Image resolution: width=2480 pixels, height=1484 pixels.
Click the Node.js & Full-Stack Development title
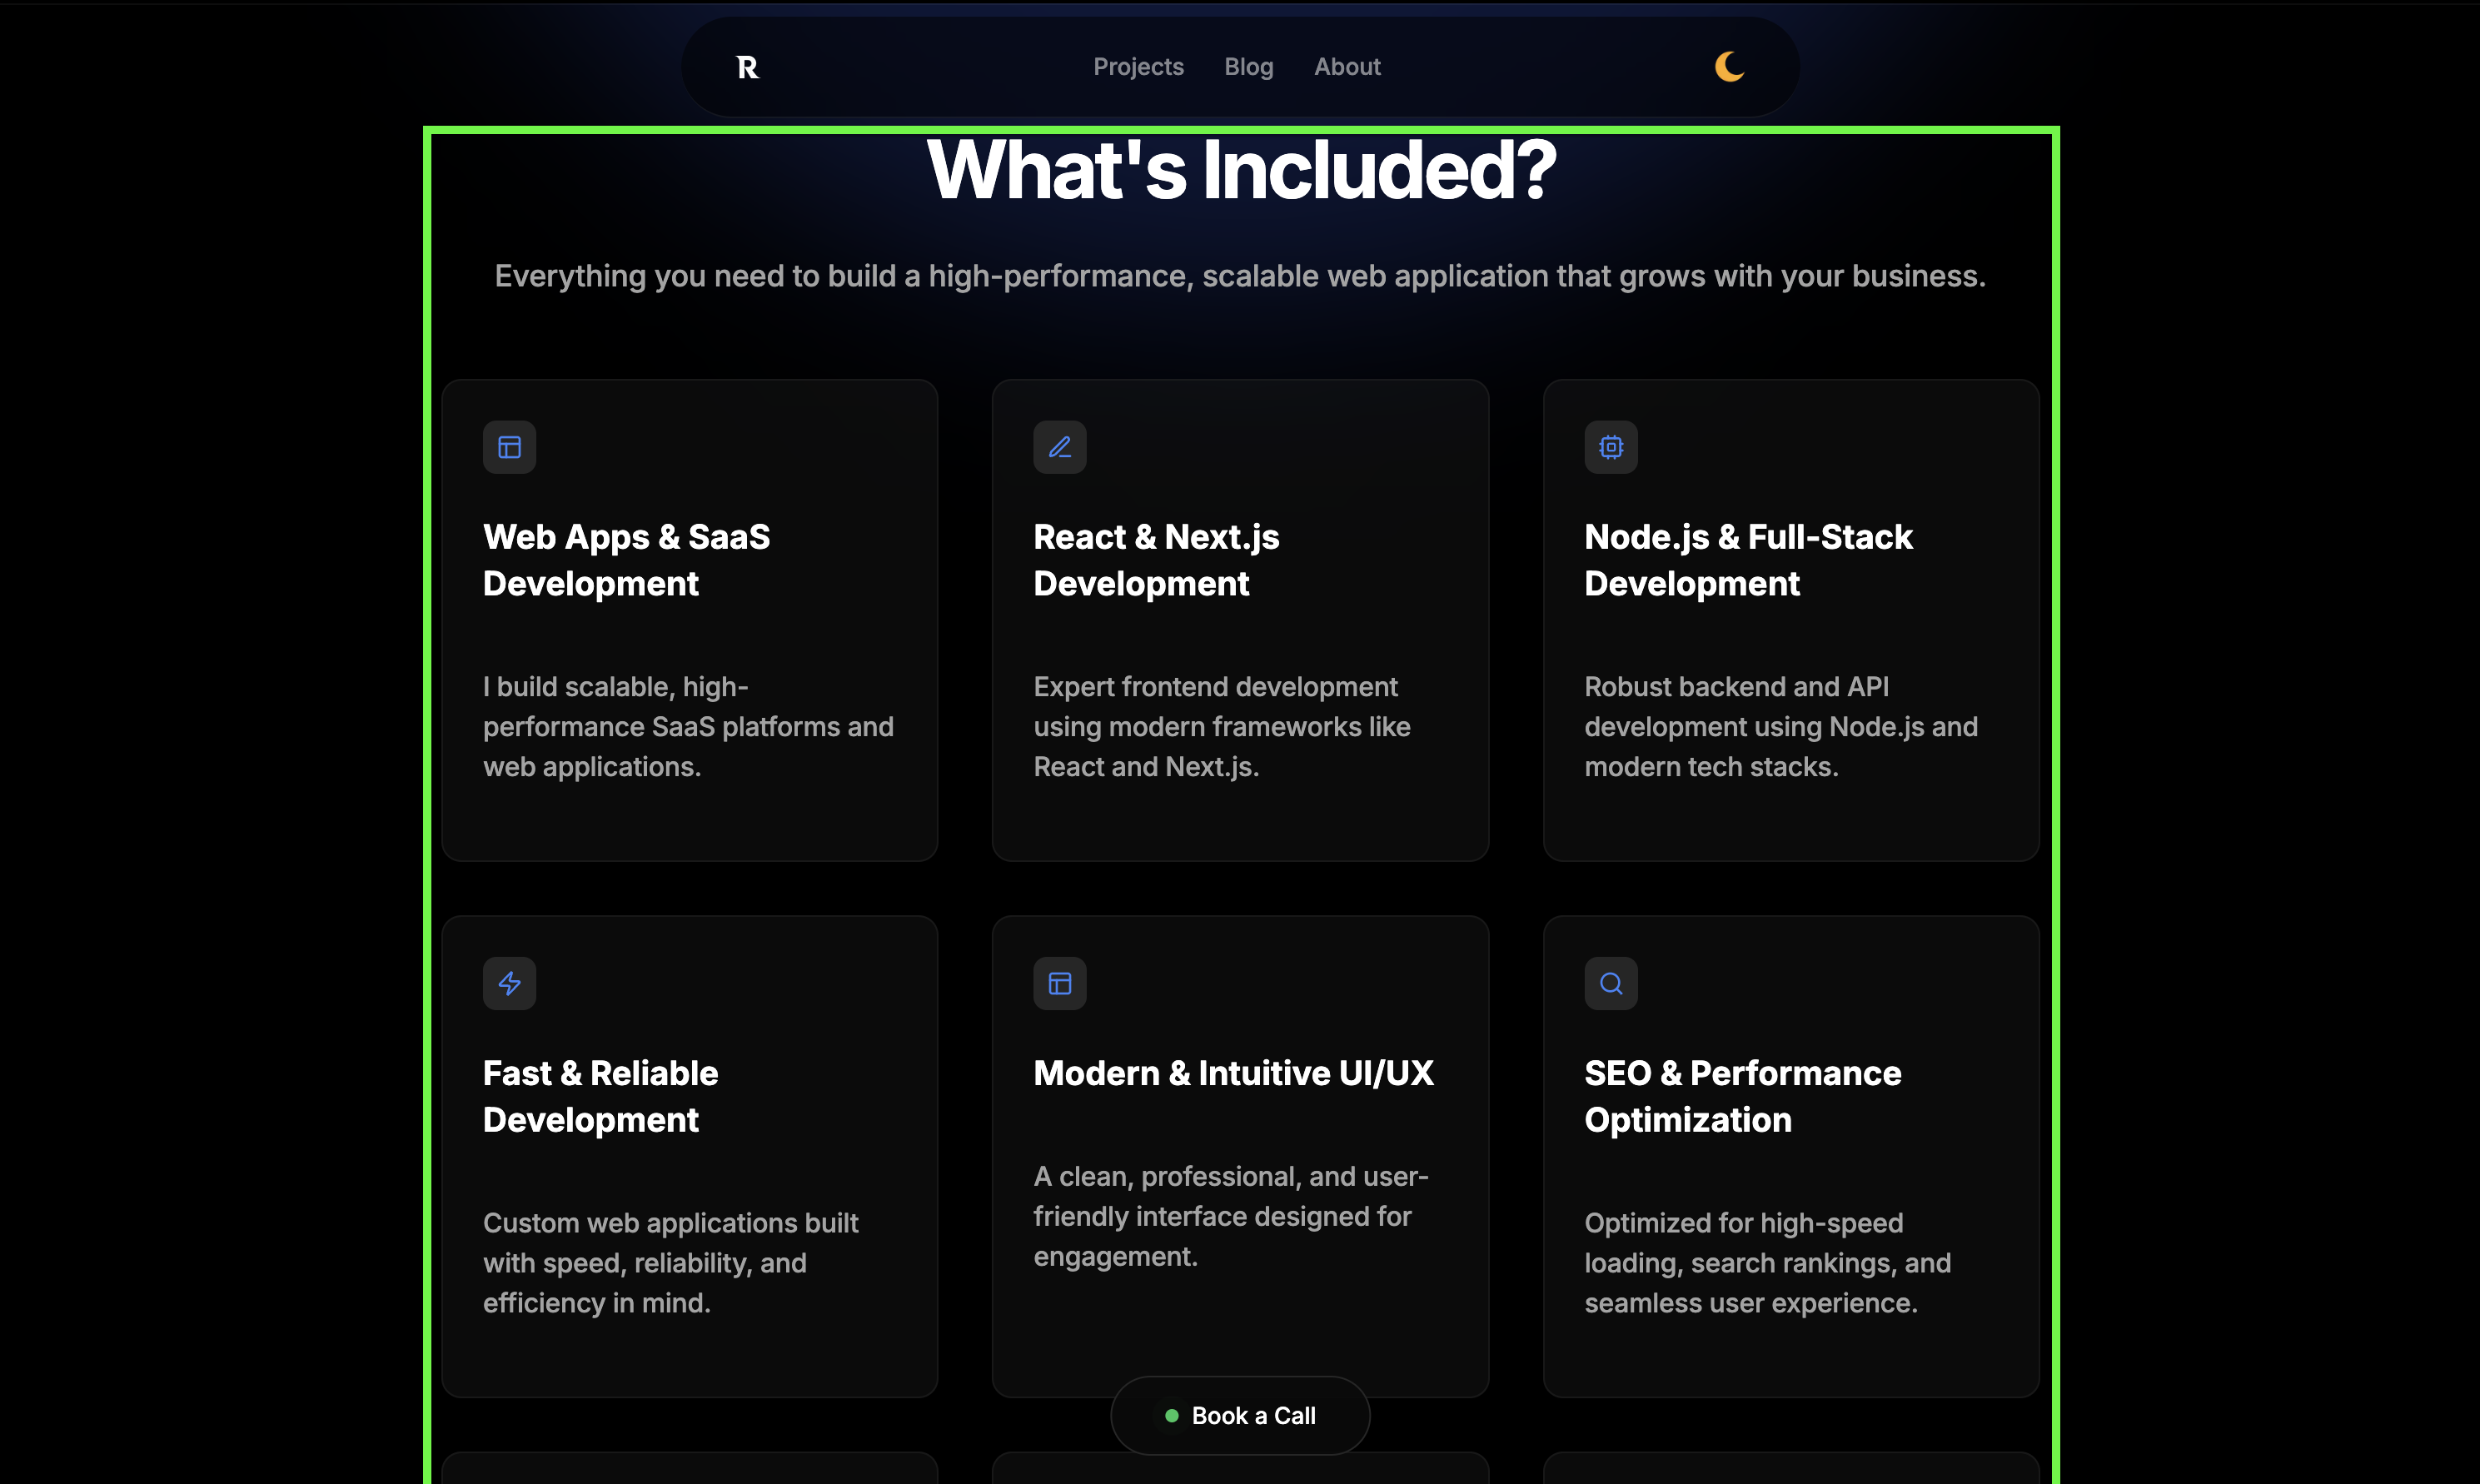(1748, 560)
